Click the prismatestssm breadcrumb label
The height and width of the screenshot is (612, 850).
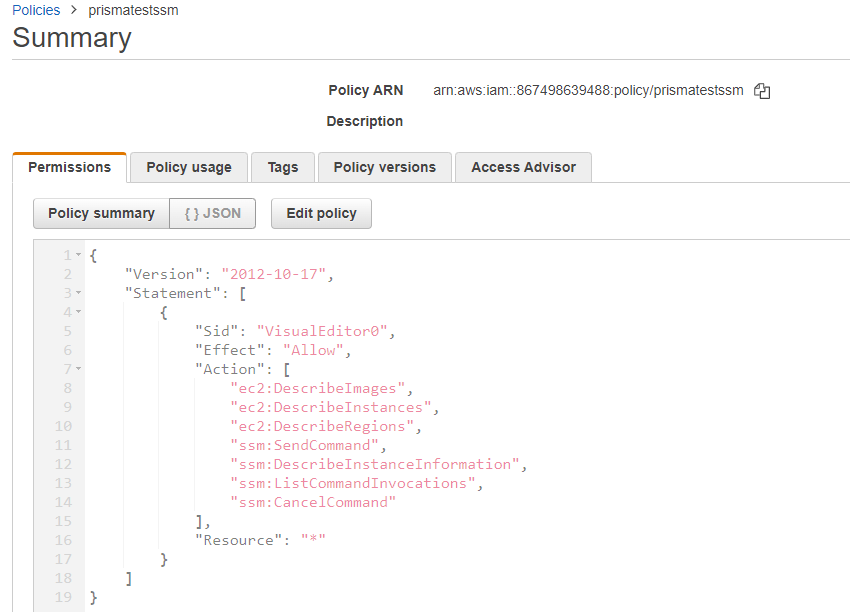[133, 10]
